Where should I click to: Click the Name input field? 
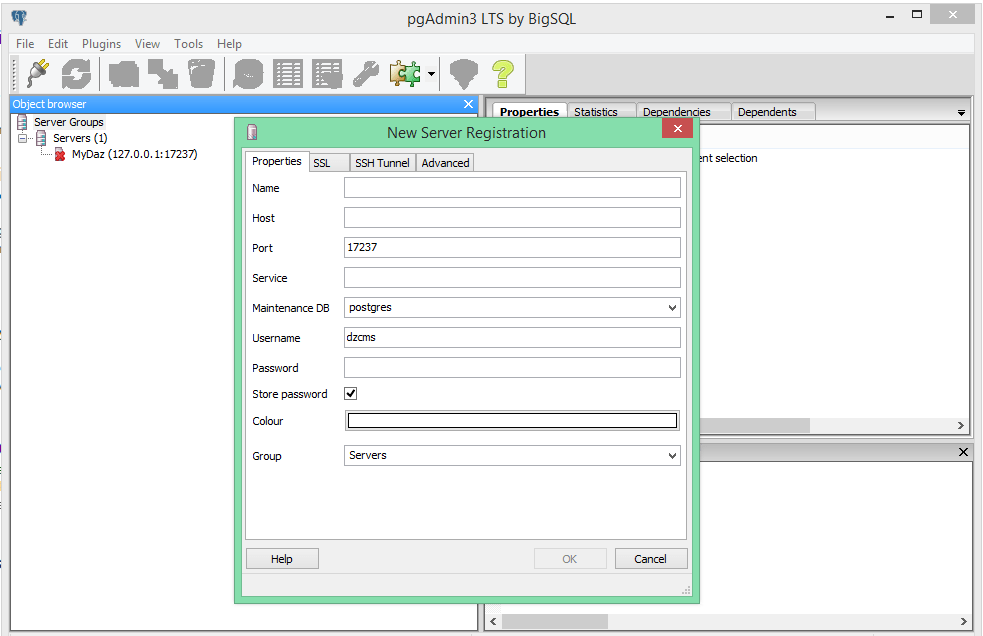[x=512, y=188]
